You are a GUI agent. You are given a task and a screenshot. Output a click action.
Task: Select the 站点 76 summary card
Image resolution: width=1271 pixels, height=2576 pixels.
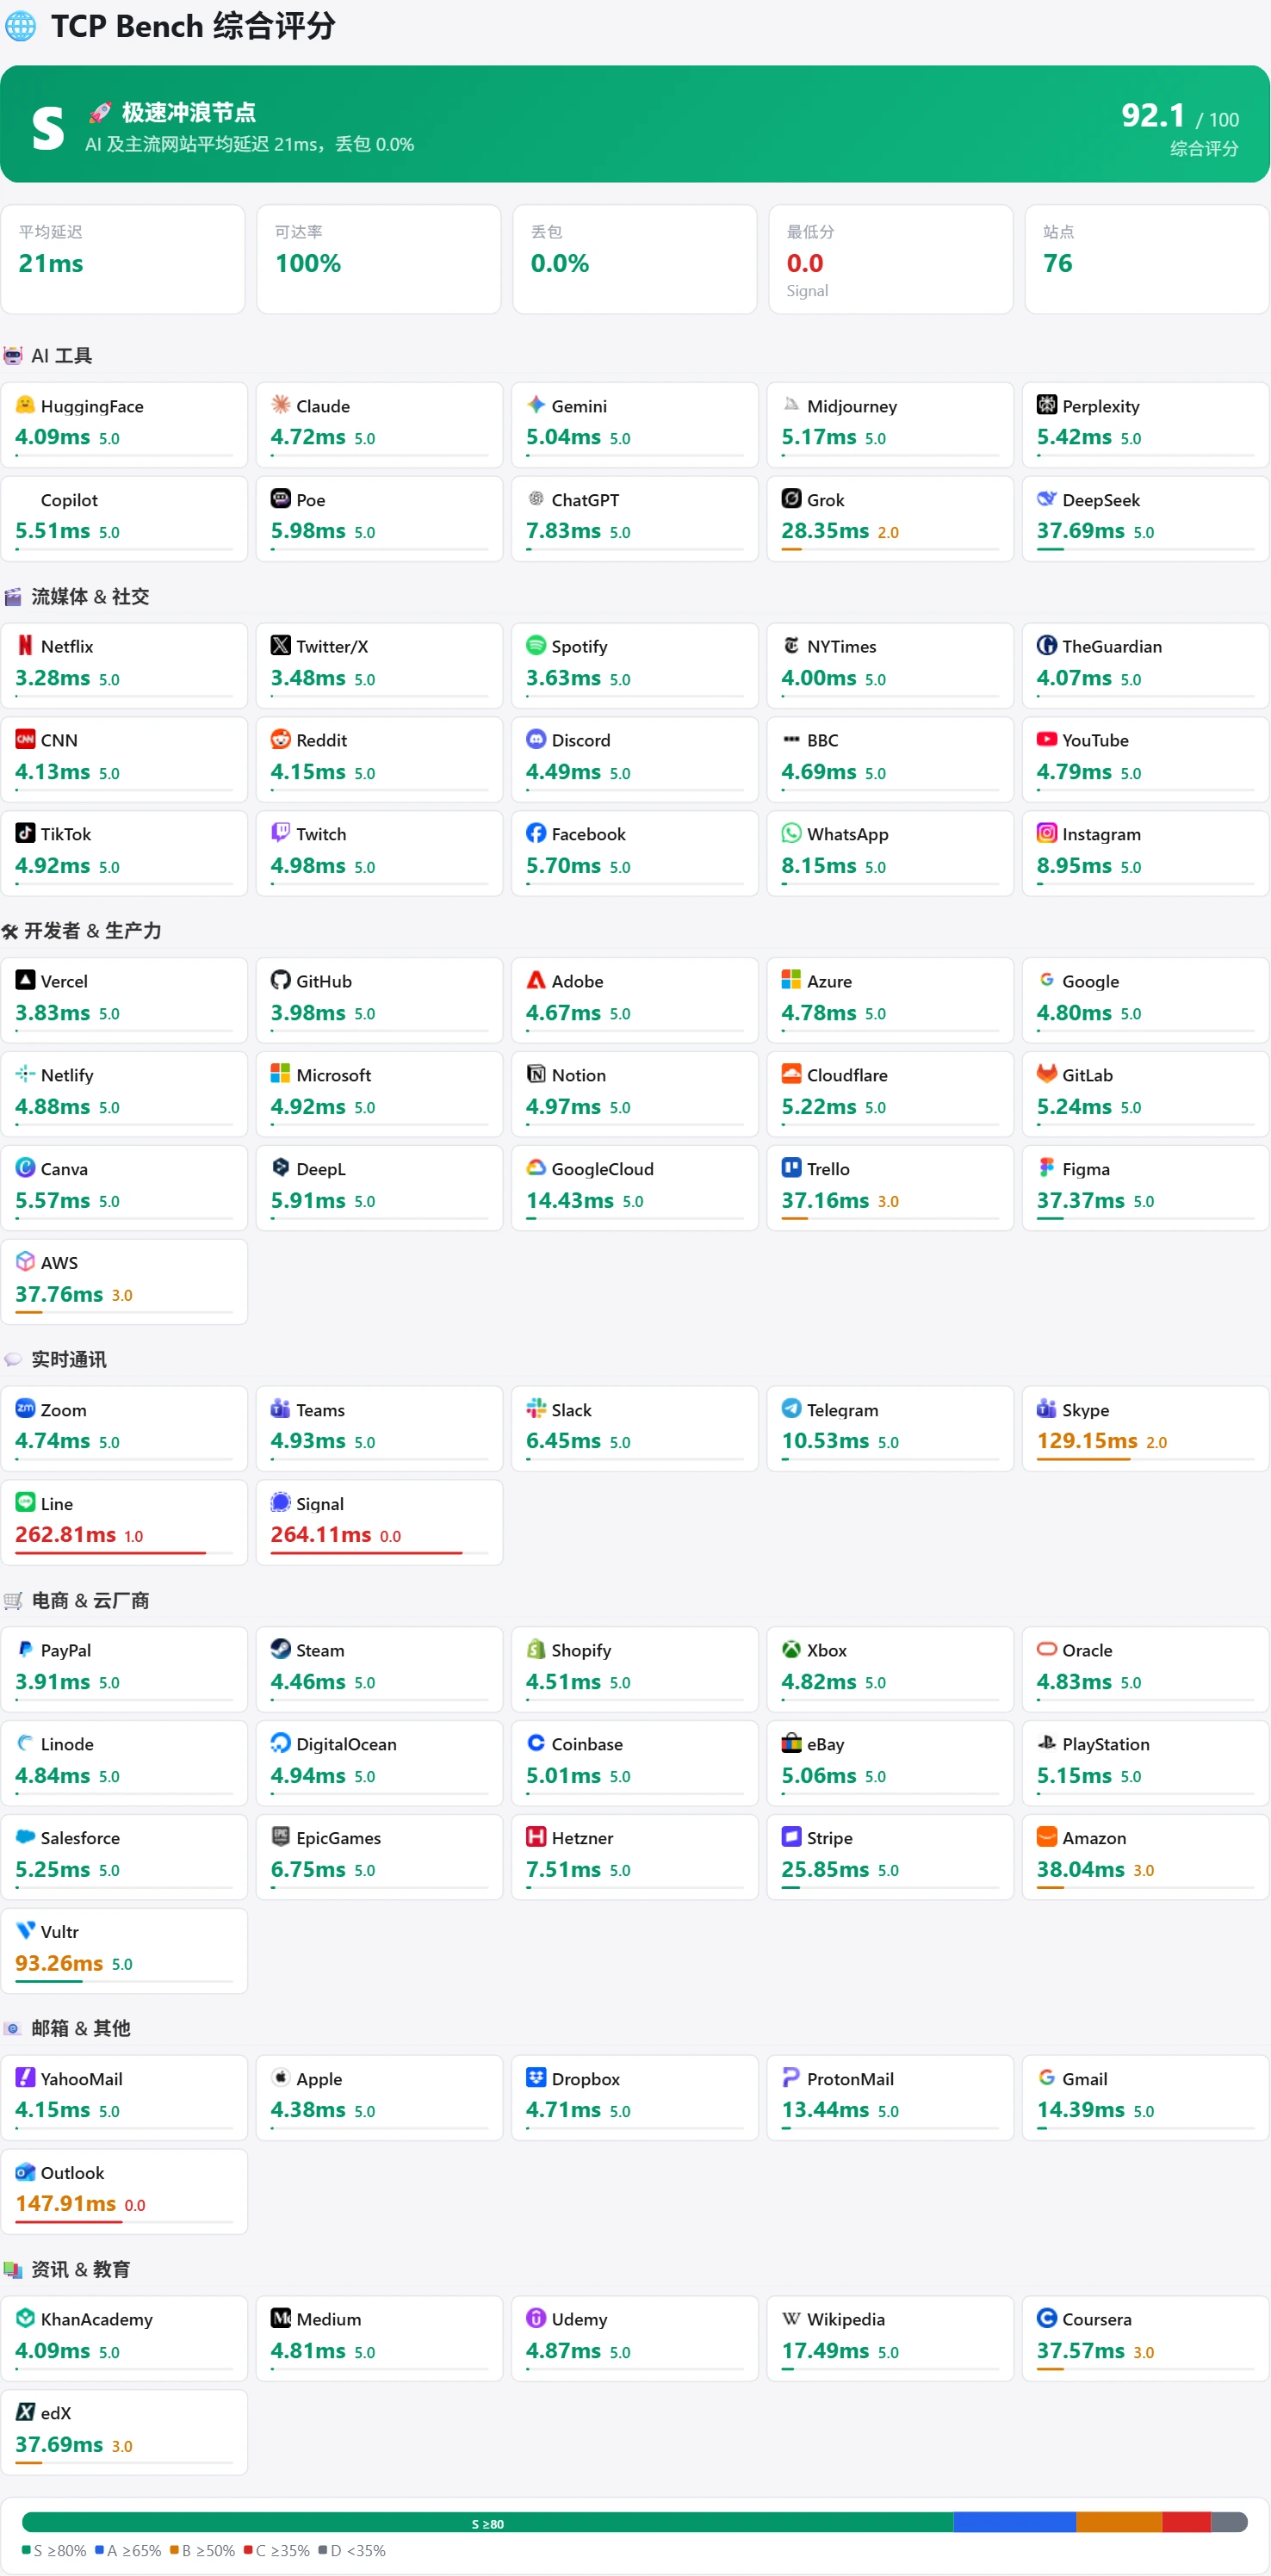1146,260
